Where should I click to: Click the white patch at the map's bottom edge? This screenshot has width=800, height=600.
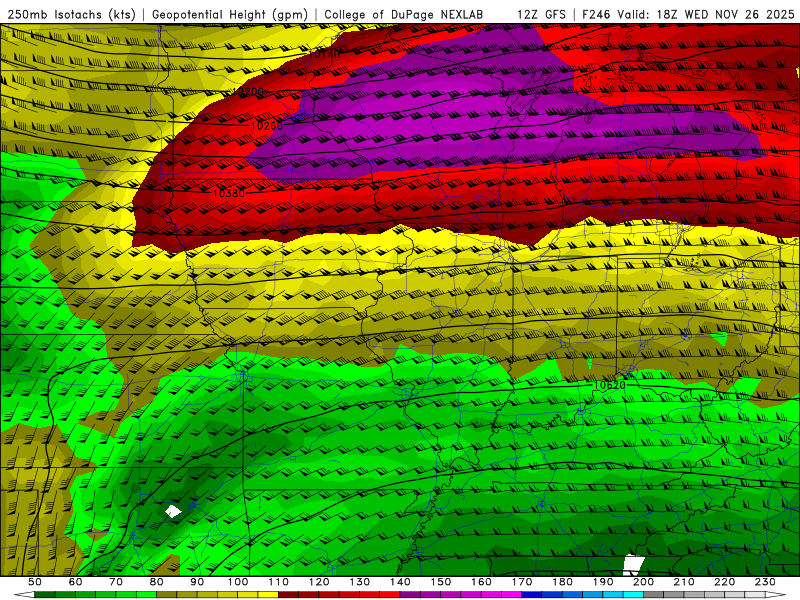[x=634, y=565]
